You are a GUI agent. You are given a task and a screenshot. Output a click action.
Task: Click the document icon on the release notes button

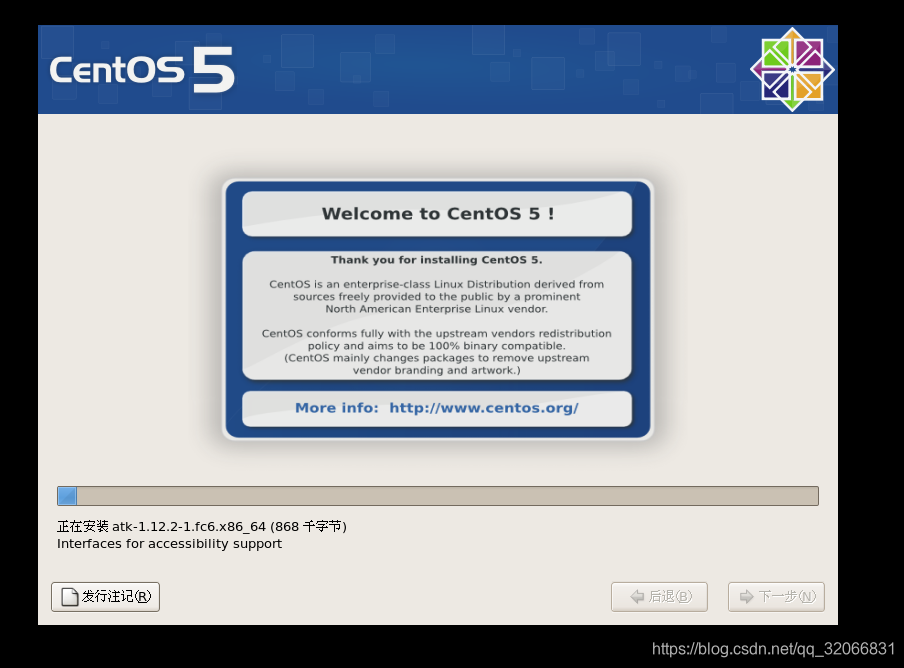tap(70, 597)
